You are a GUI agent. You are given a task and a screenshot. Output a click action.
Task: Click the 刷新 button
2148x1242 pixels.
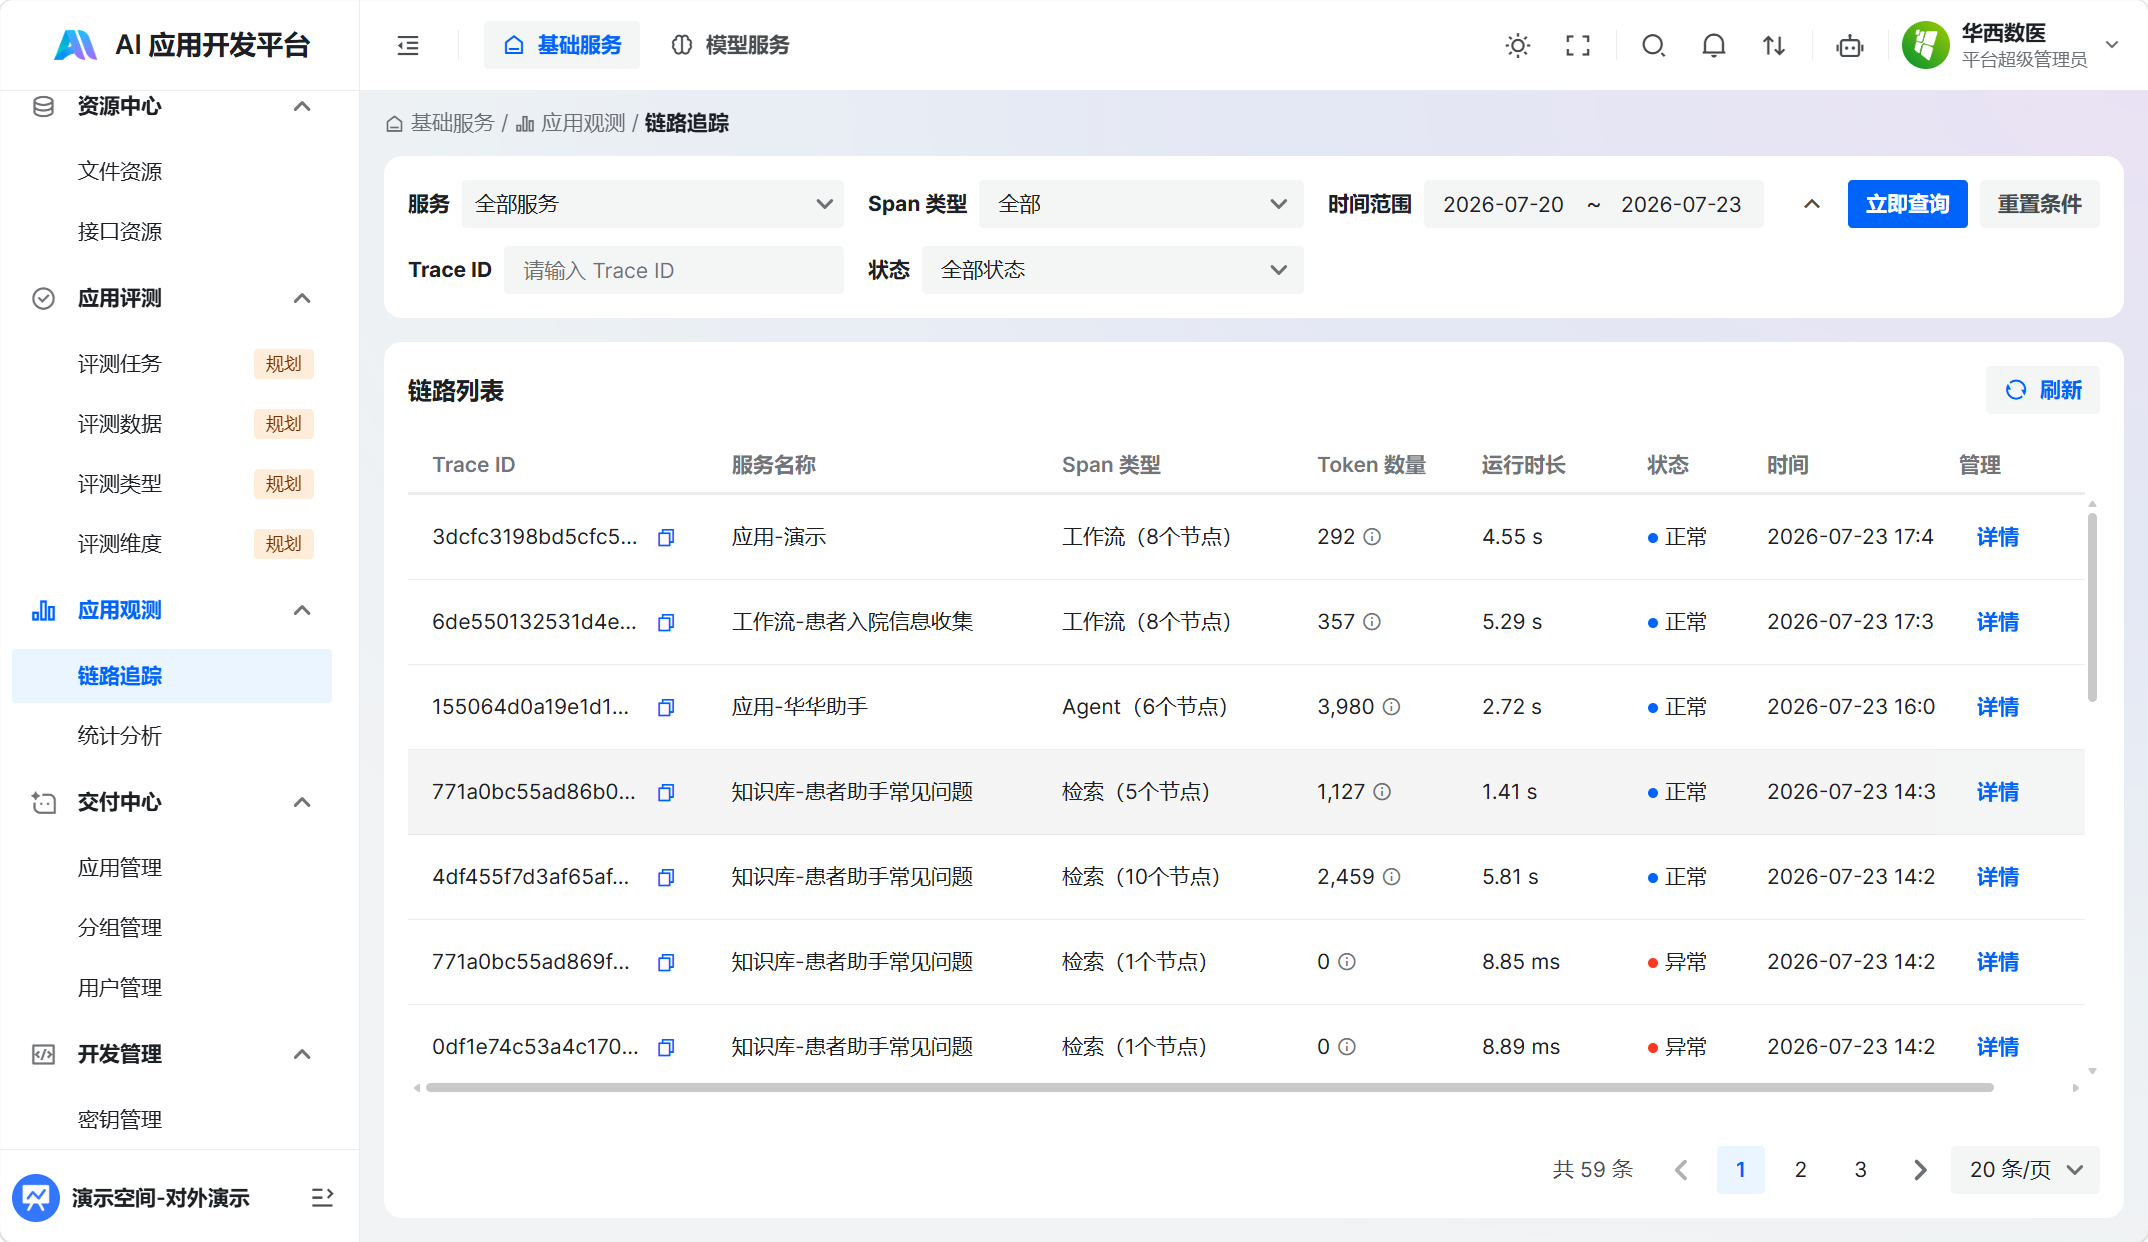coord(2043,390)
